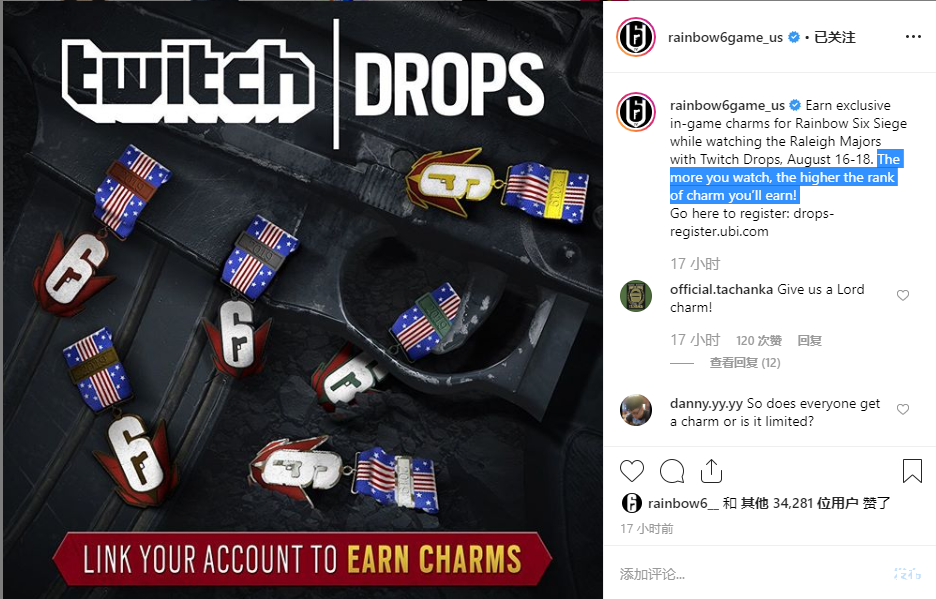Click the Twitch Drops post image
This screenshot has width=936, height=599.
303,300
